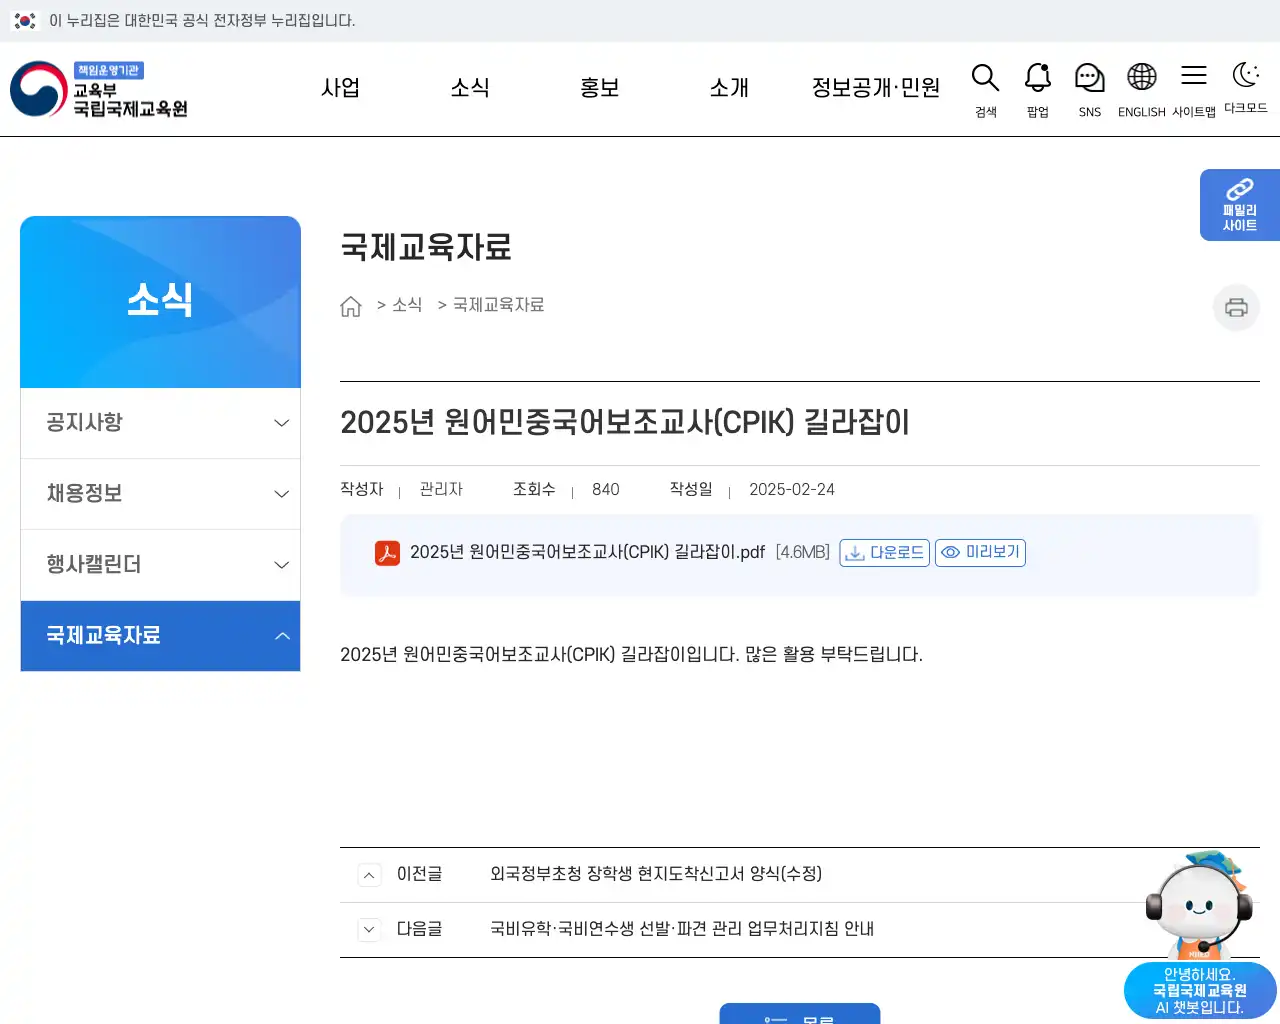The height and width of the screenshot is (1024, 1280).
Task: Open previous post about 외국정부초청 장학생 현지도착신고서
Action: [x=656, y=874]
